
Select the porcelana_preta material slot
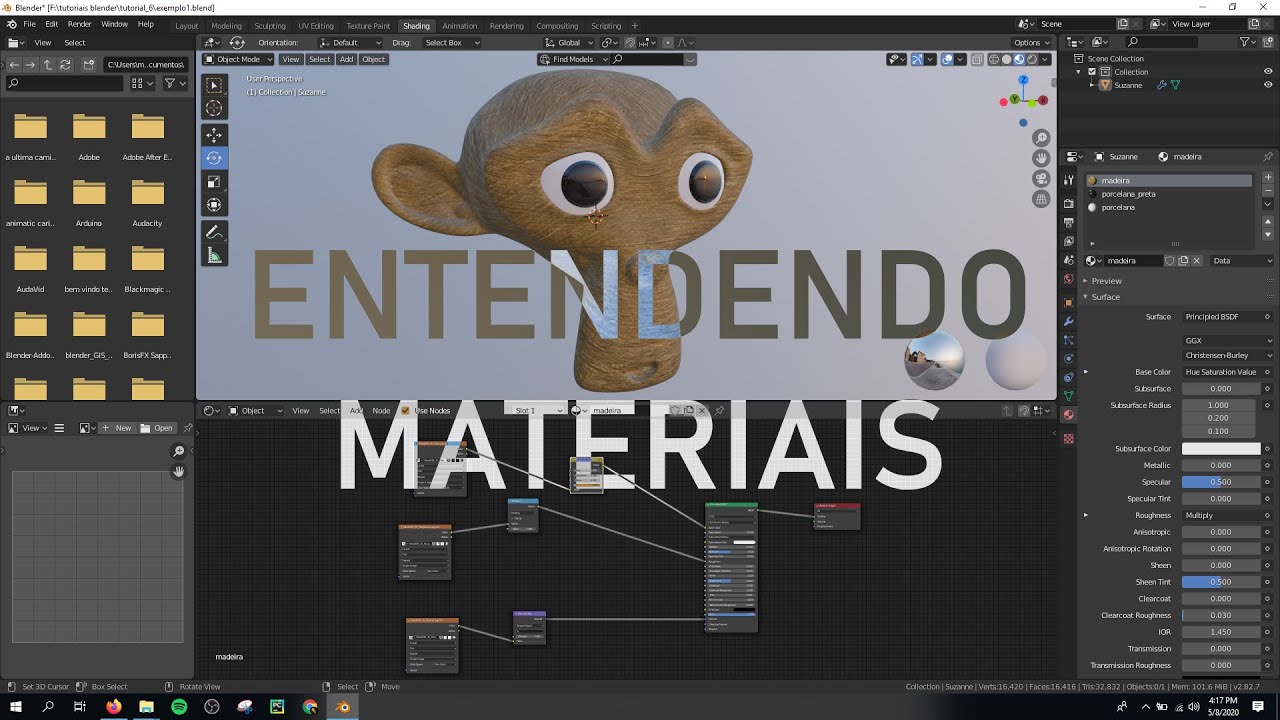tap(1169, 194)
